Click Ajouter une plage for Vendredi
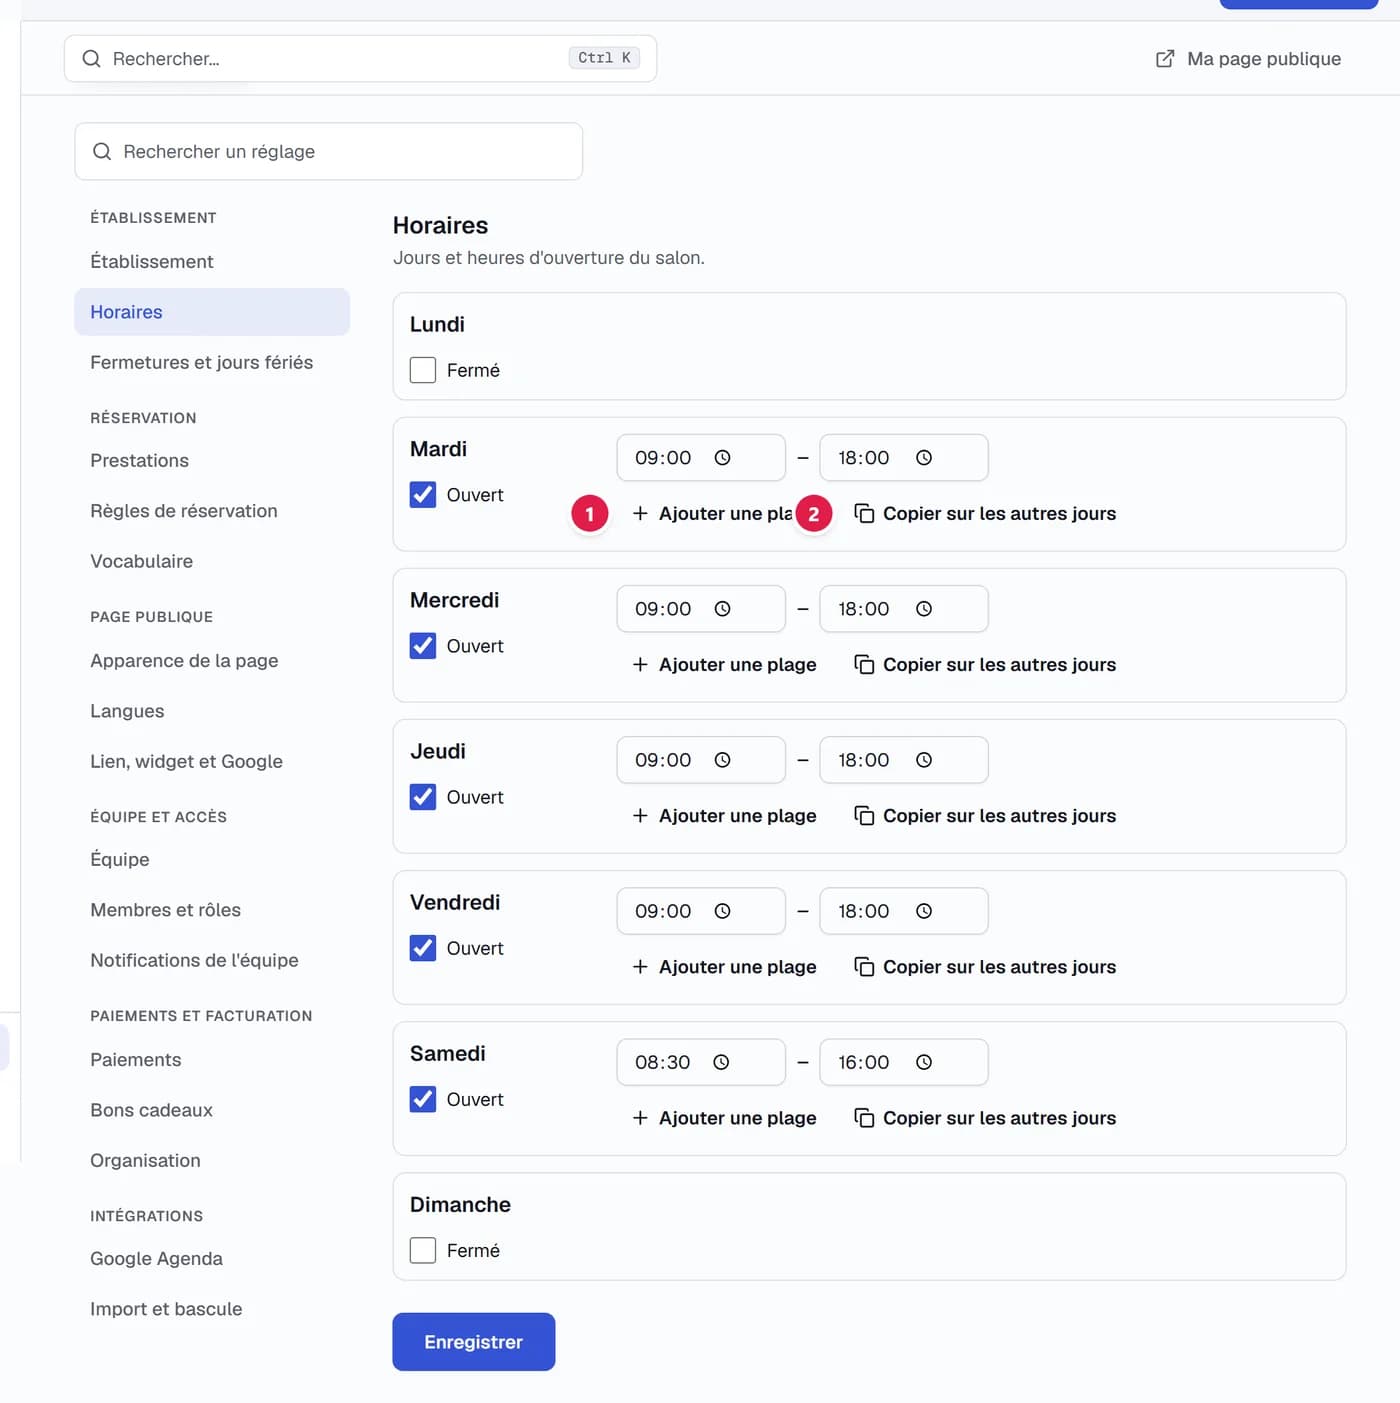Viewport: 1400px width, 1403px height. [x=725, y=967]
